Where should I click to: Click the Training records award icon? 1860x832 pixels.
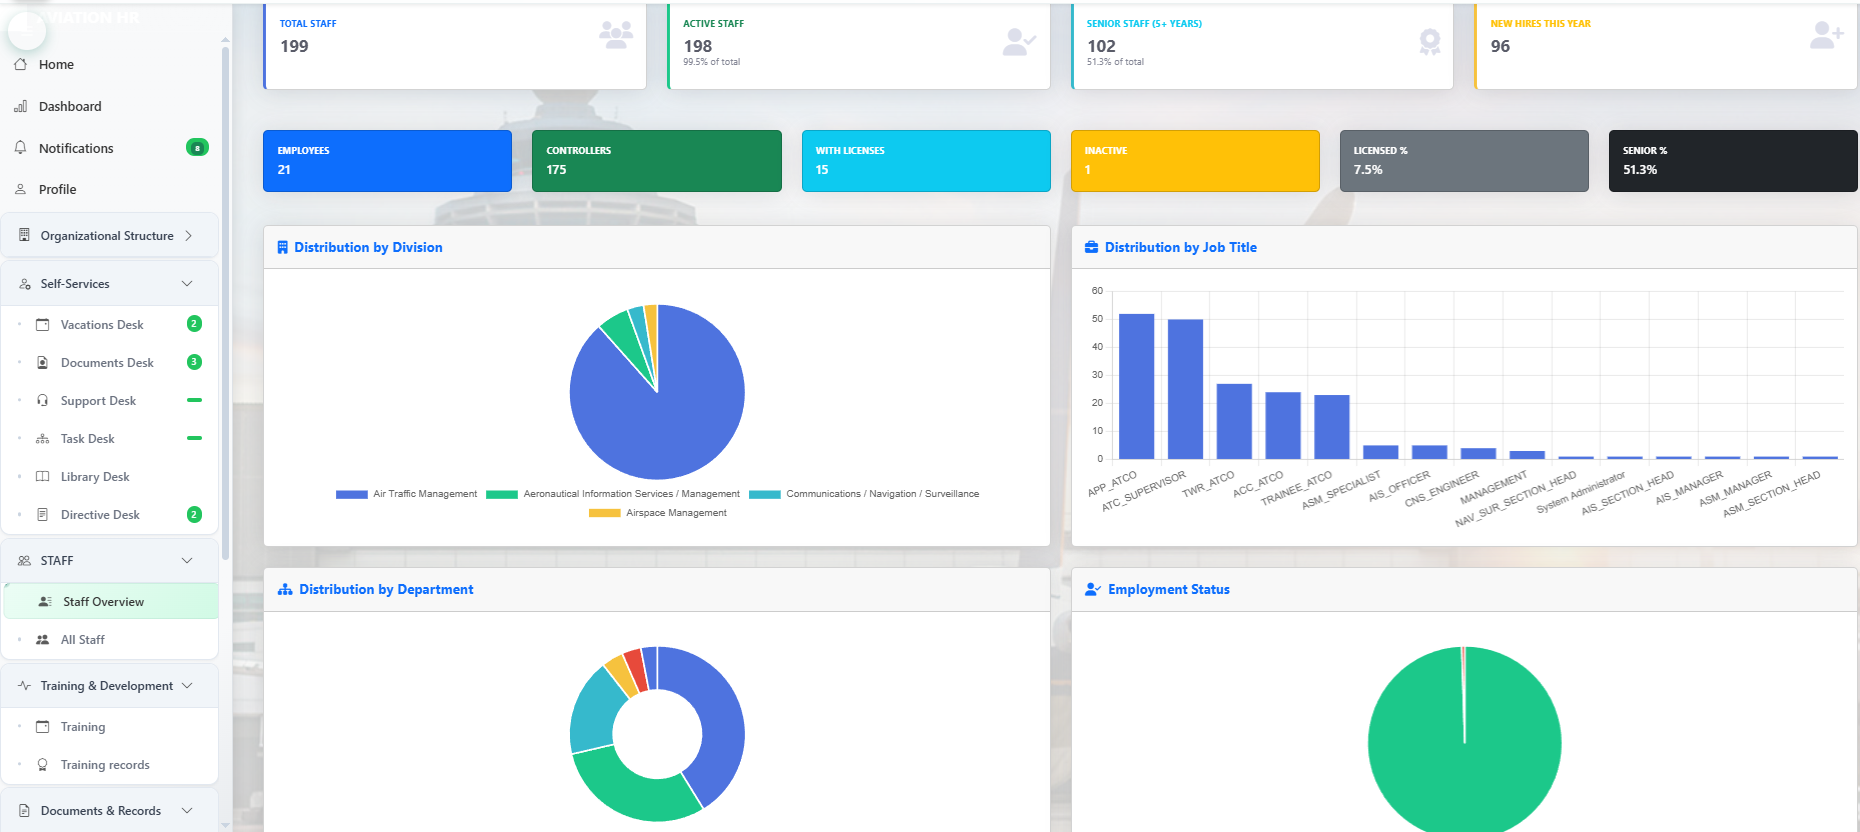point(43,765)
